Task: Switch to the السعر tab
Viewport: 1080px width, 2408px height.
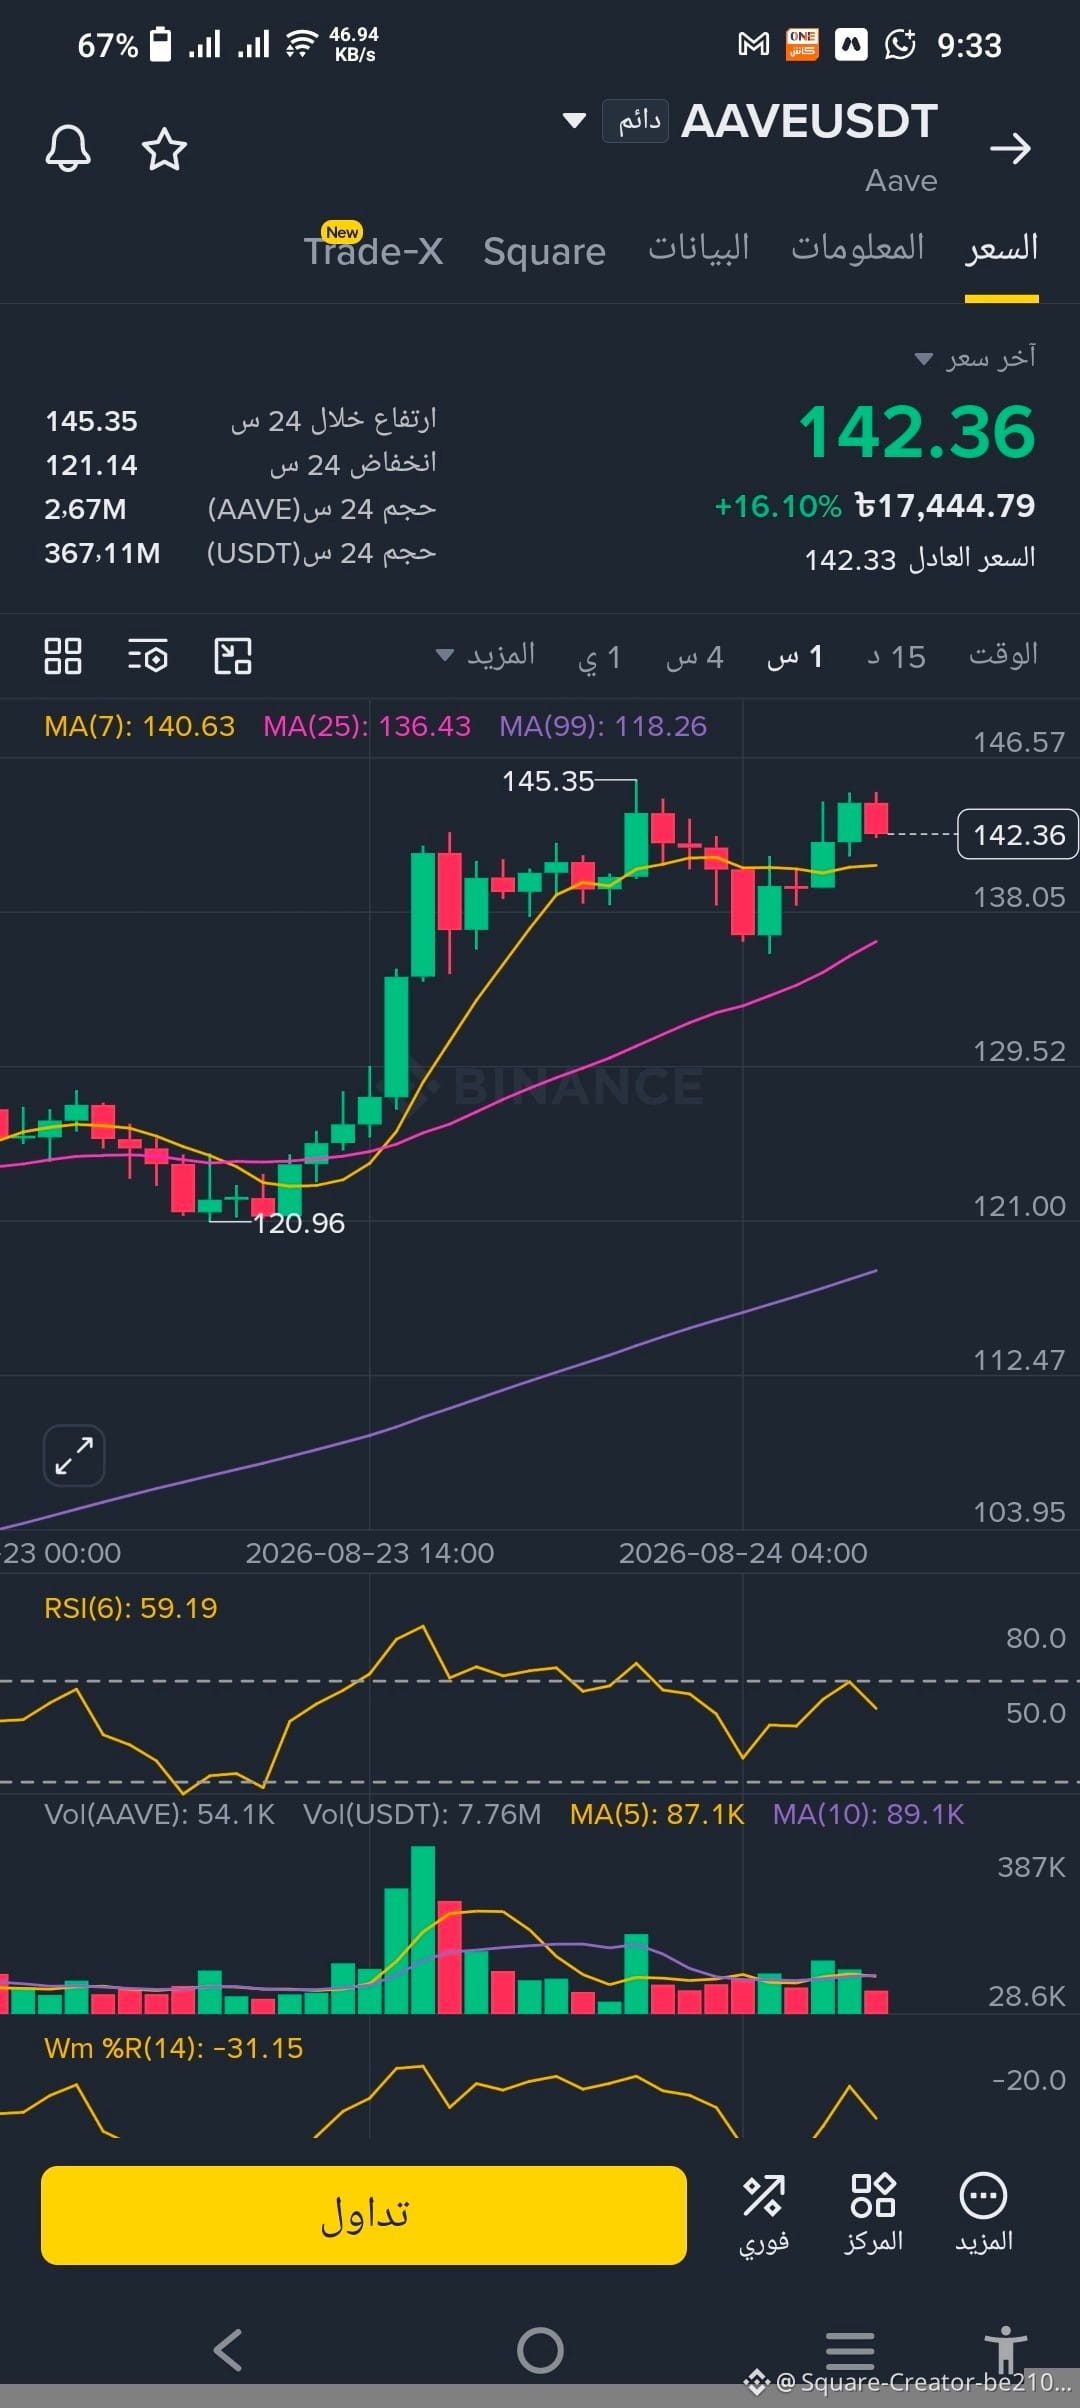Action: coord(1001,248)
